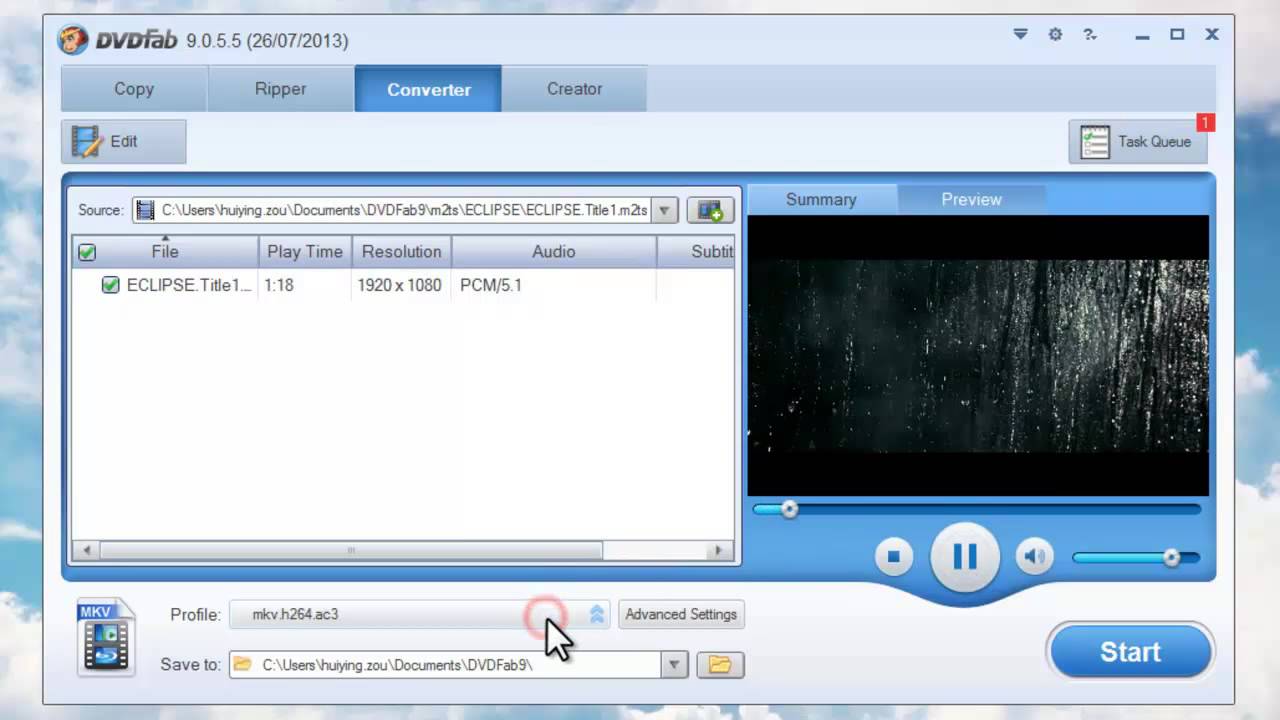This screenshot has height=720, width=1280.
Task: Click the DVDFab mascot logo icon
Action: point(73,40)
